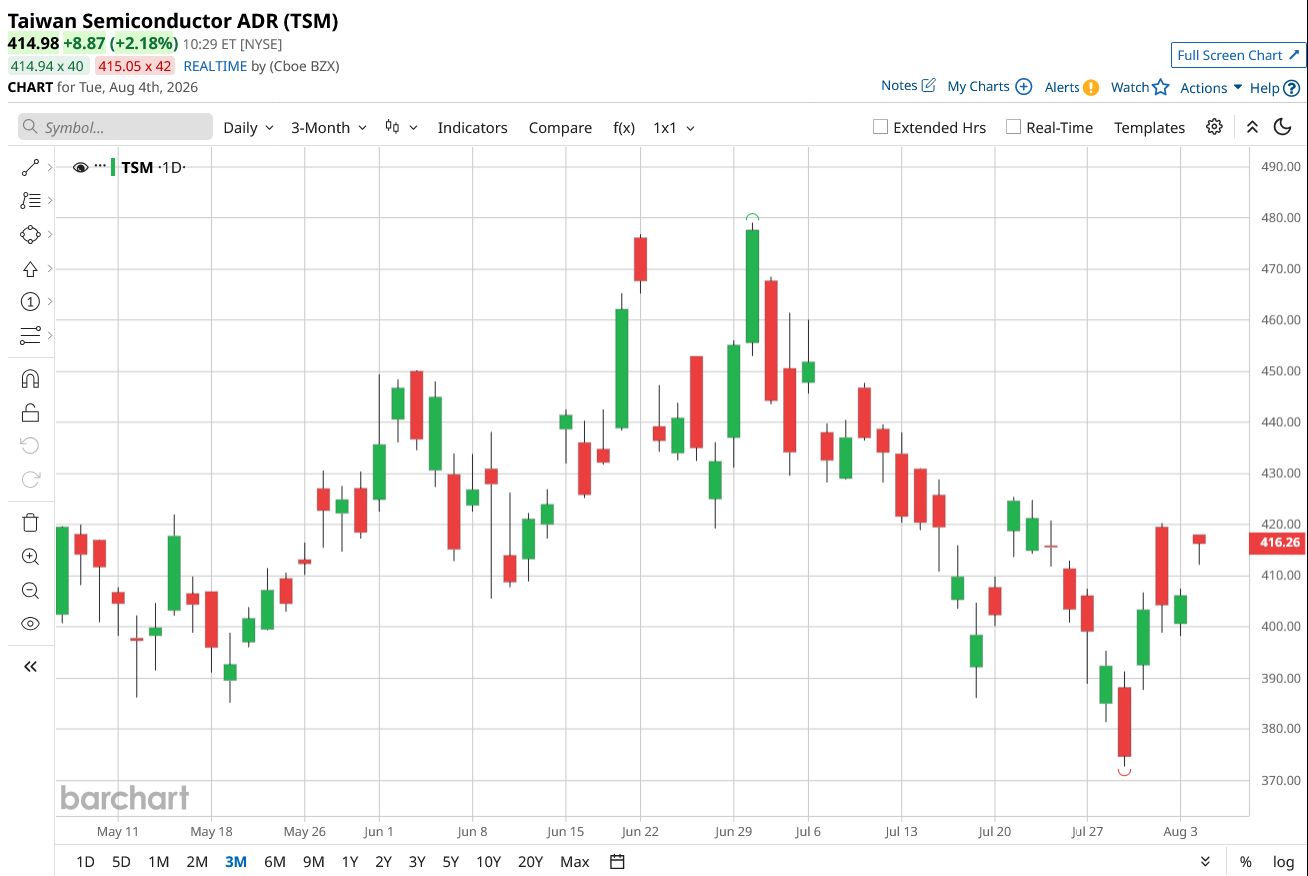Collapse the chart toolbar with up chevrons

(x=1252, y=127)
